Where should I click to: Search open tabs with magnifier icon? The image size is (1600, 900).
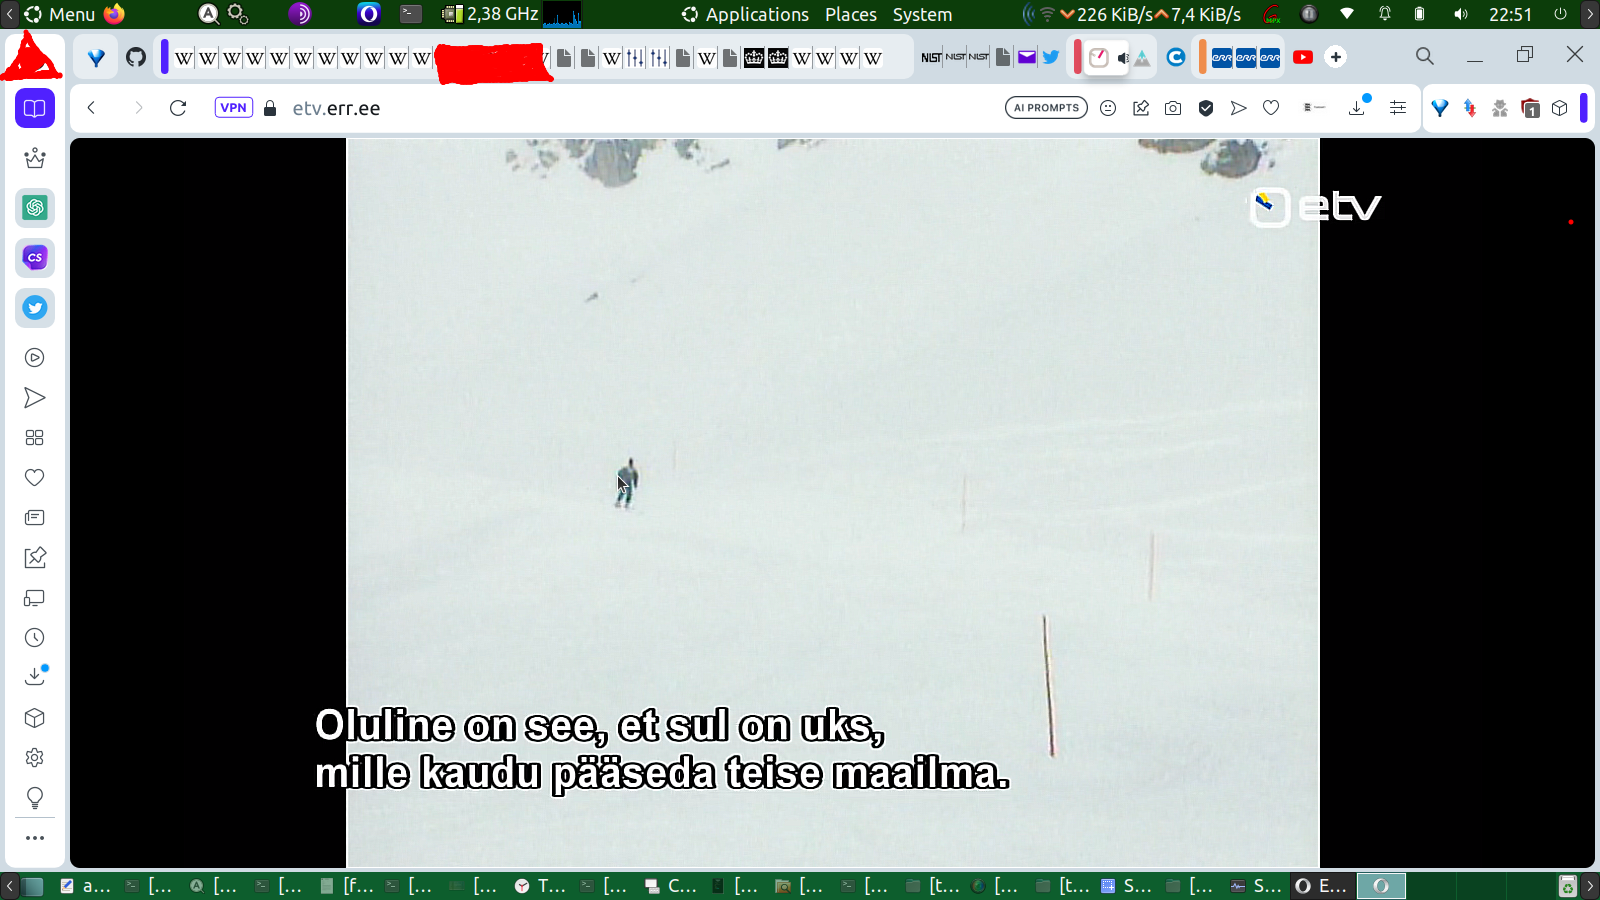[x=1425, y=56]
